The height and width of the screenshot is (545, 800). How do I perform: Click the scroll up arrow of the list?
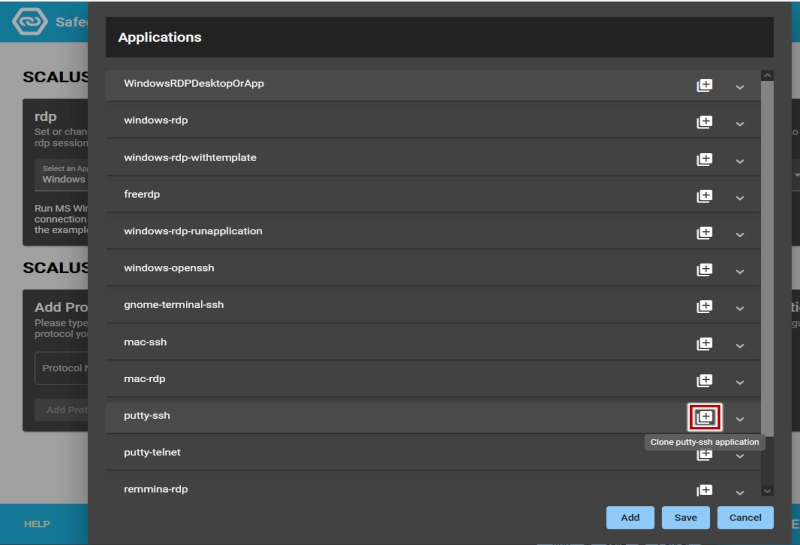click(767, 76)
